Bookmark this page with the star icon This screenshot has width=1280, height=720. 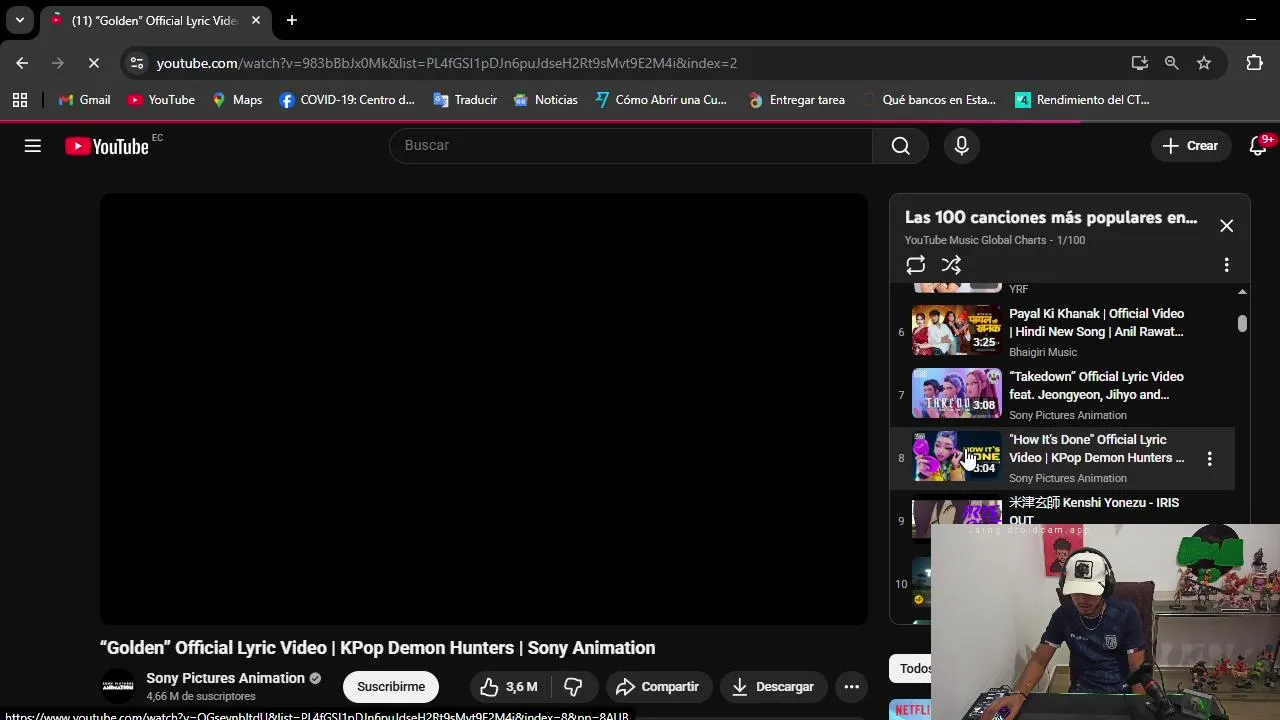click(x=1204, y=63)
